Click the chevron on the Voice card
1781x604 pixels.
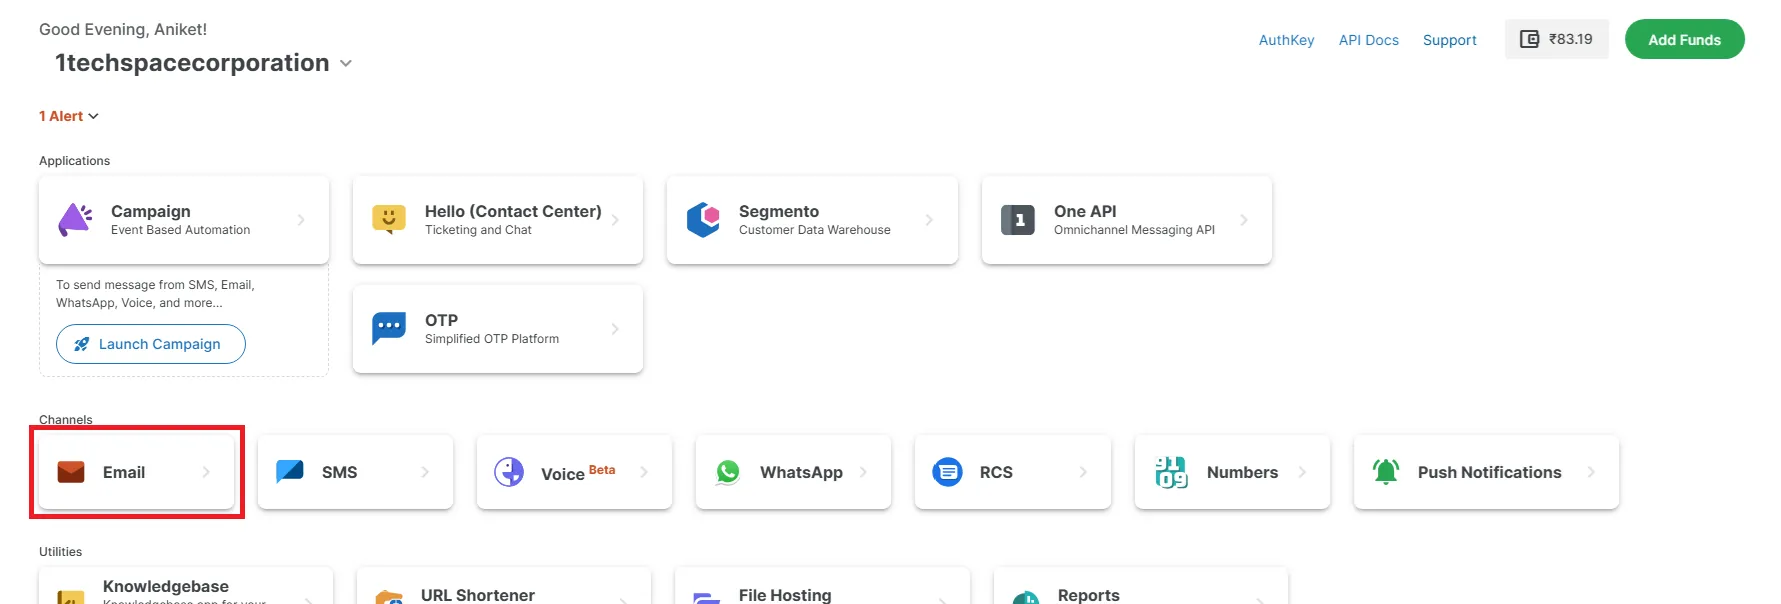tap(644, 472)
